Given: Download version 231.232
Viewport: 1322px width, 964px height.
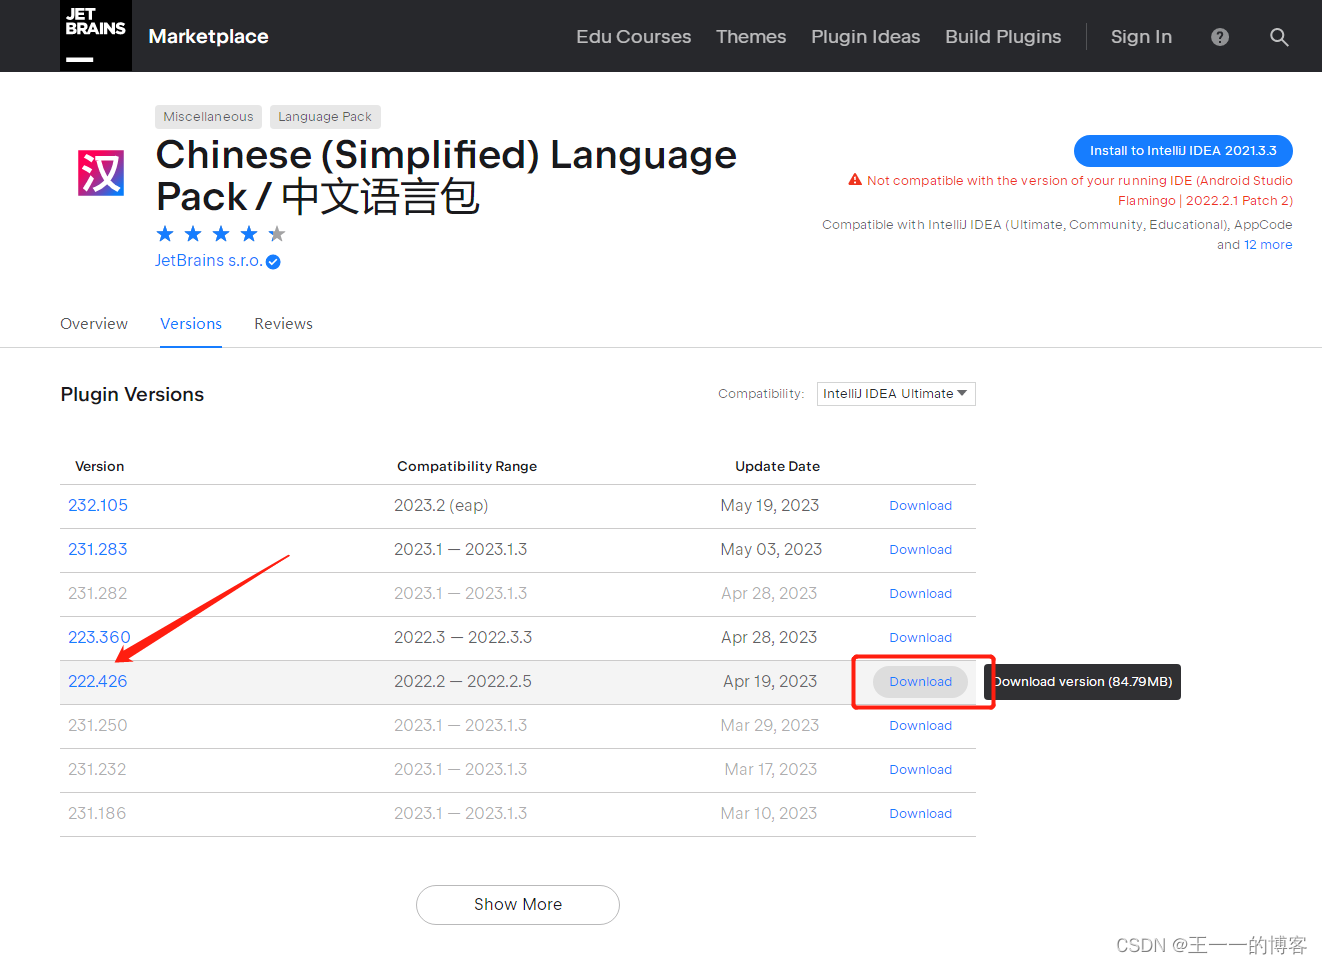Looking at the screenshot, I should click(x=920, y=770).
